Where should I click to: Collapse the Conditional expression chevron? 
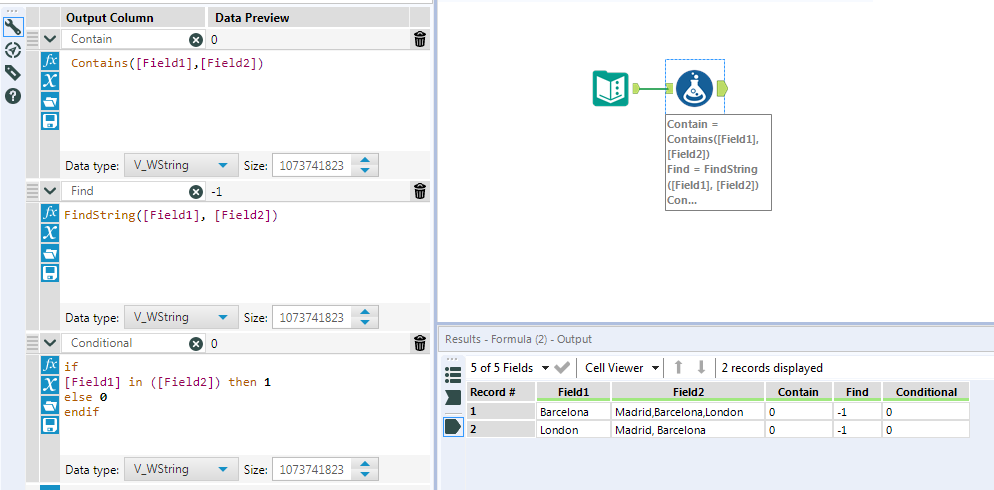pos(50,343)
